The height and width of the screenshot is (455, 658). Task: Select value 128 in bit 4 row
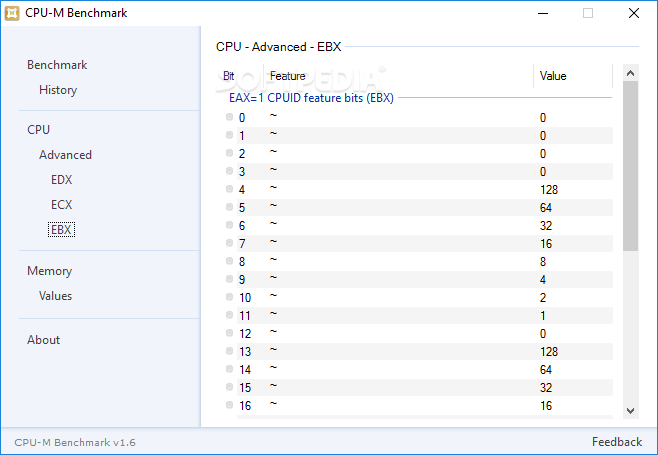[549, 190]
